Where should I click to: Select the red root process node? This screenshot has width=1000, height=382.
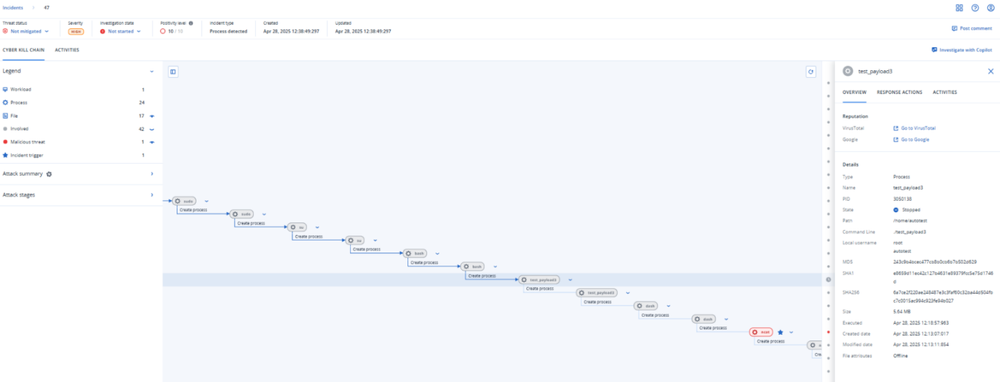click(x=761, y=332)
